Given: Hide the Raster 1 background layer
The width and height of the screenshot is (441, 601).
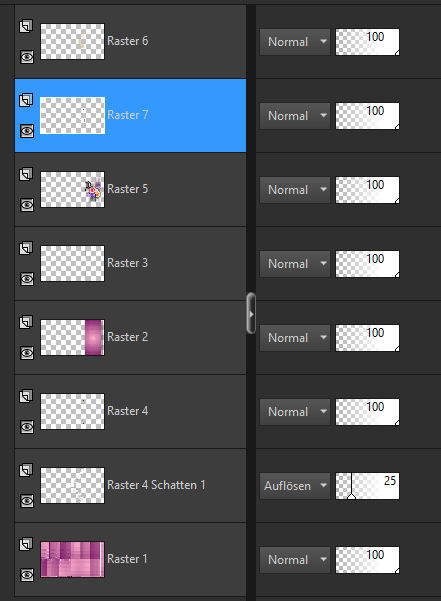Looking at the screenshot, I should tap(27, 575).
